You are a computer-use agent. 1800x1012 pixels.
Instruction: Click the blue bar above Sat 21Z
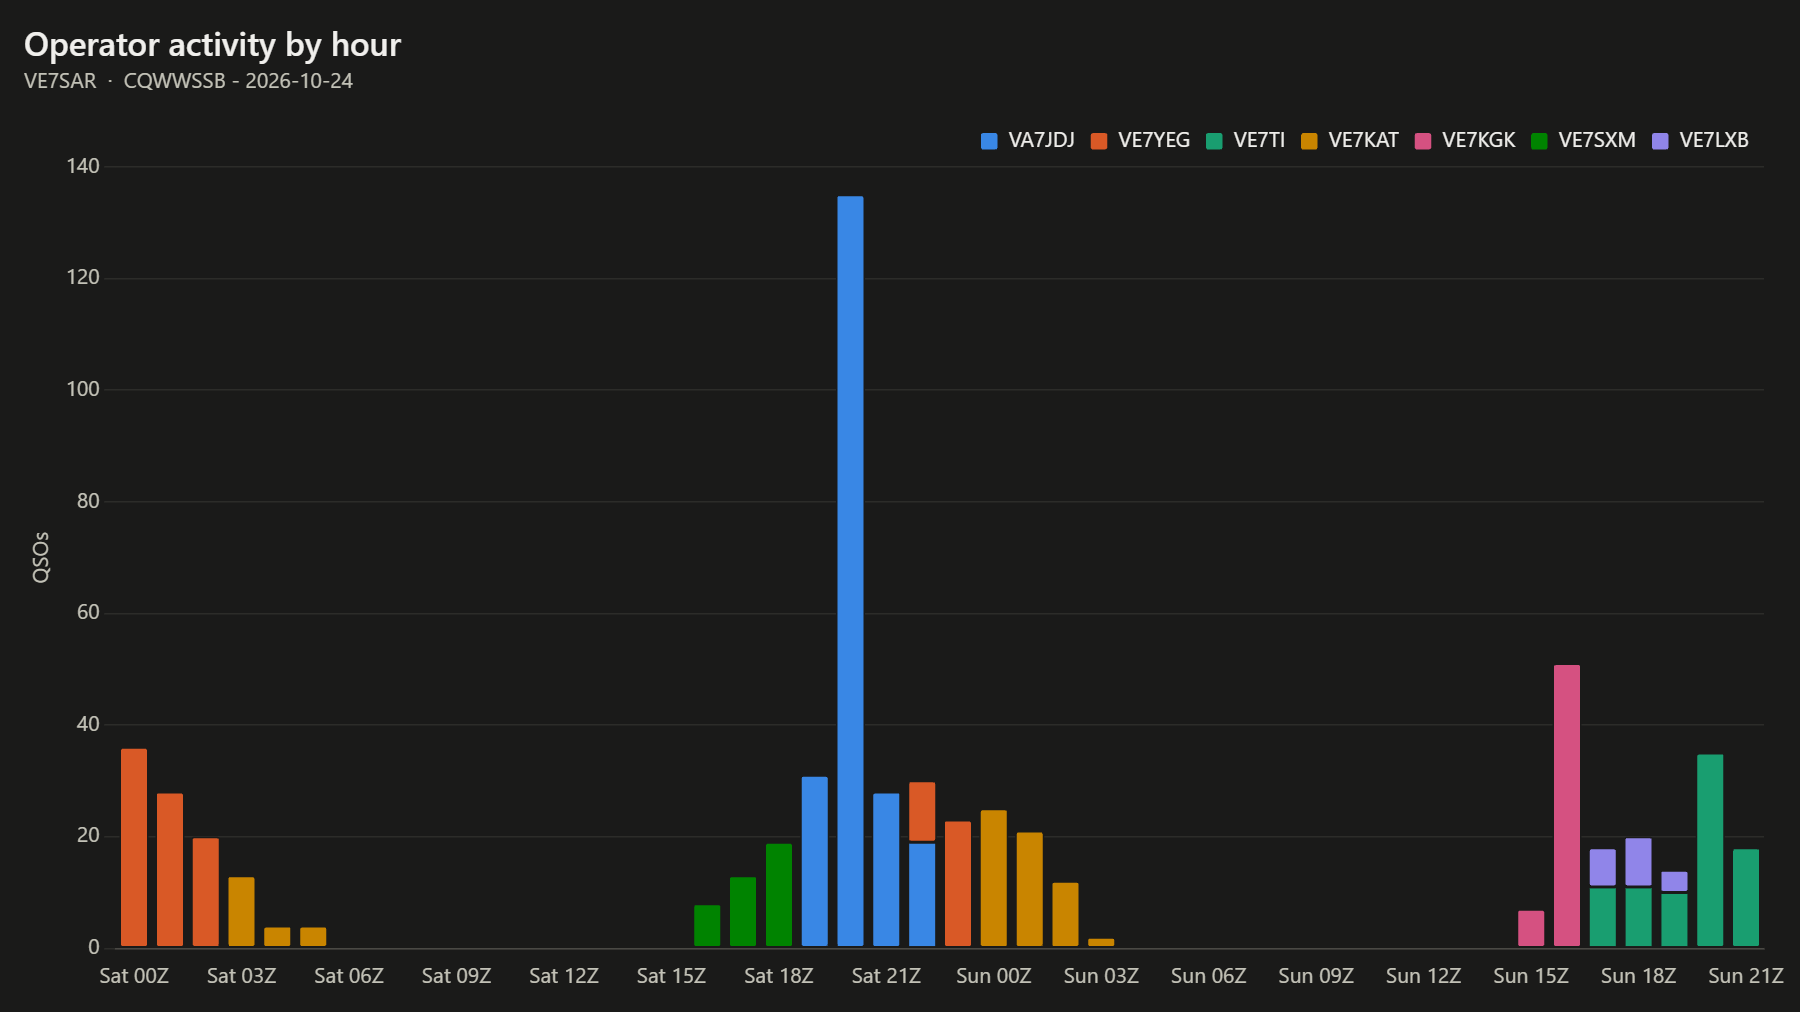pyautogui.click(x=886, y=870)
